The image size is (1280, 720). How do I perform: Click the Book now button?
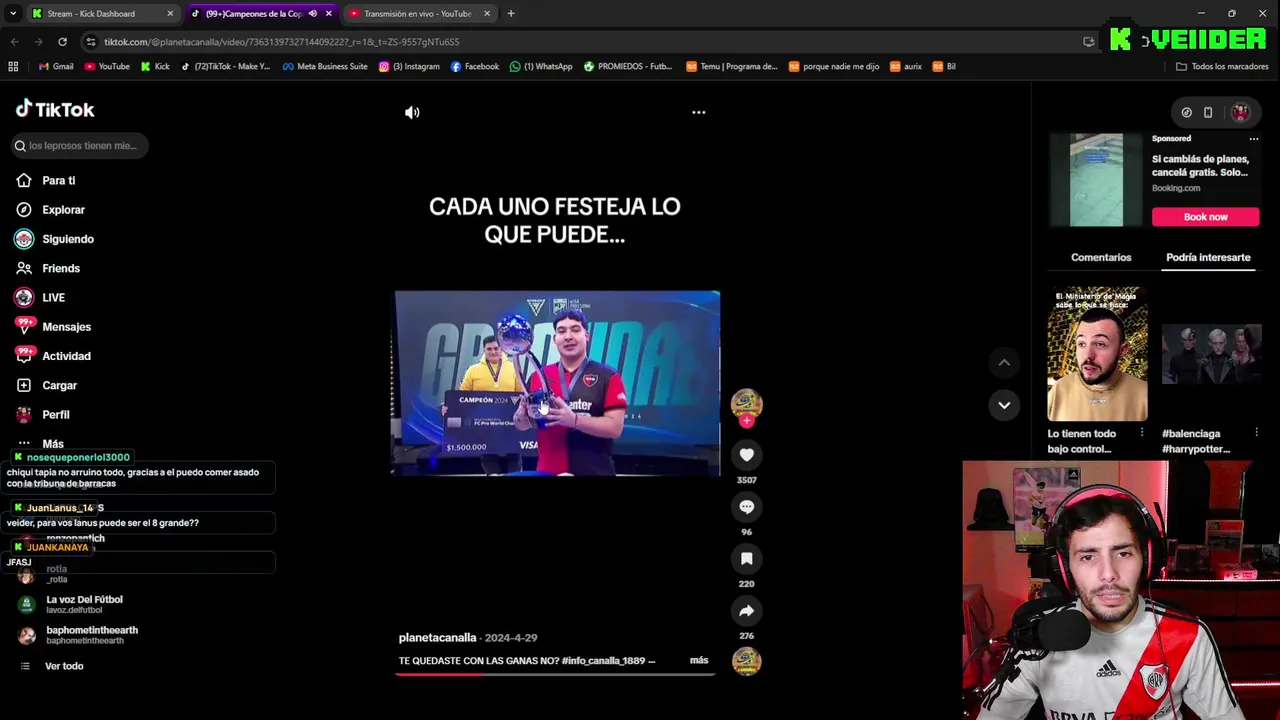(1205, 217)
